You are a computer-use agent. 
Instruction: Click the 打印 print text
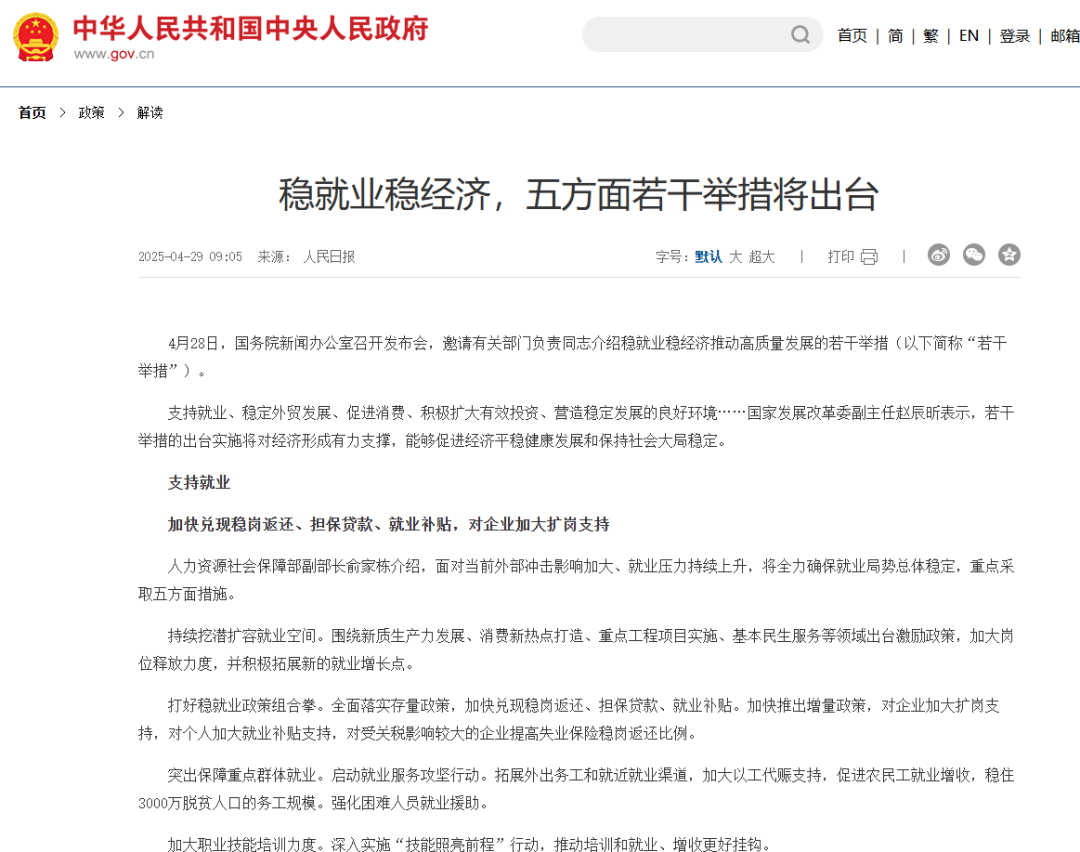coord(840,257)
